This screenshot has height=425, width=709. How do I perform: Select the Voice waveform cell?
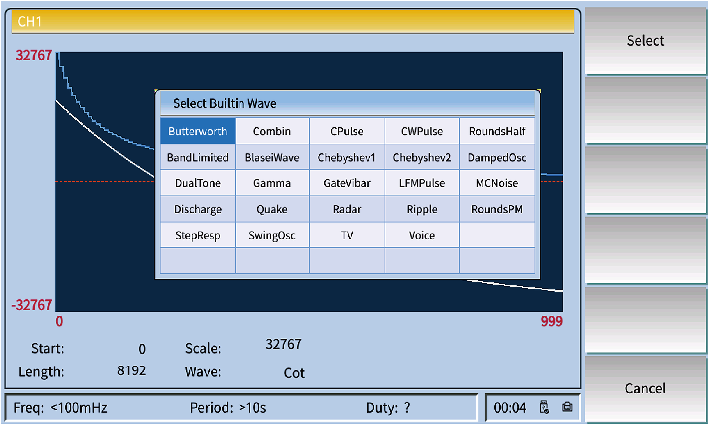tap(421, 236)
